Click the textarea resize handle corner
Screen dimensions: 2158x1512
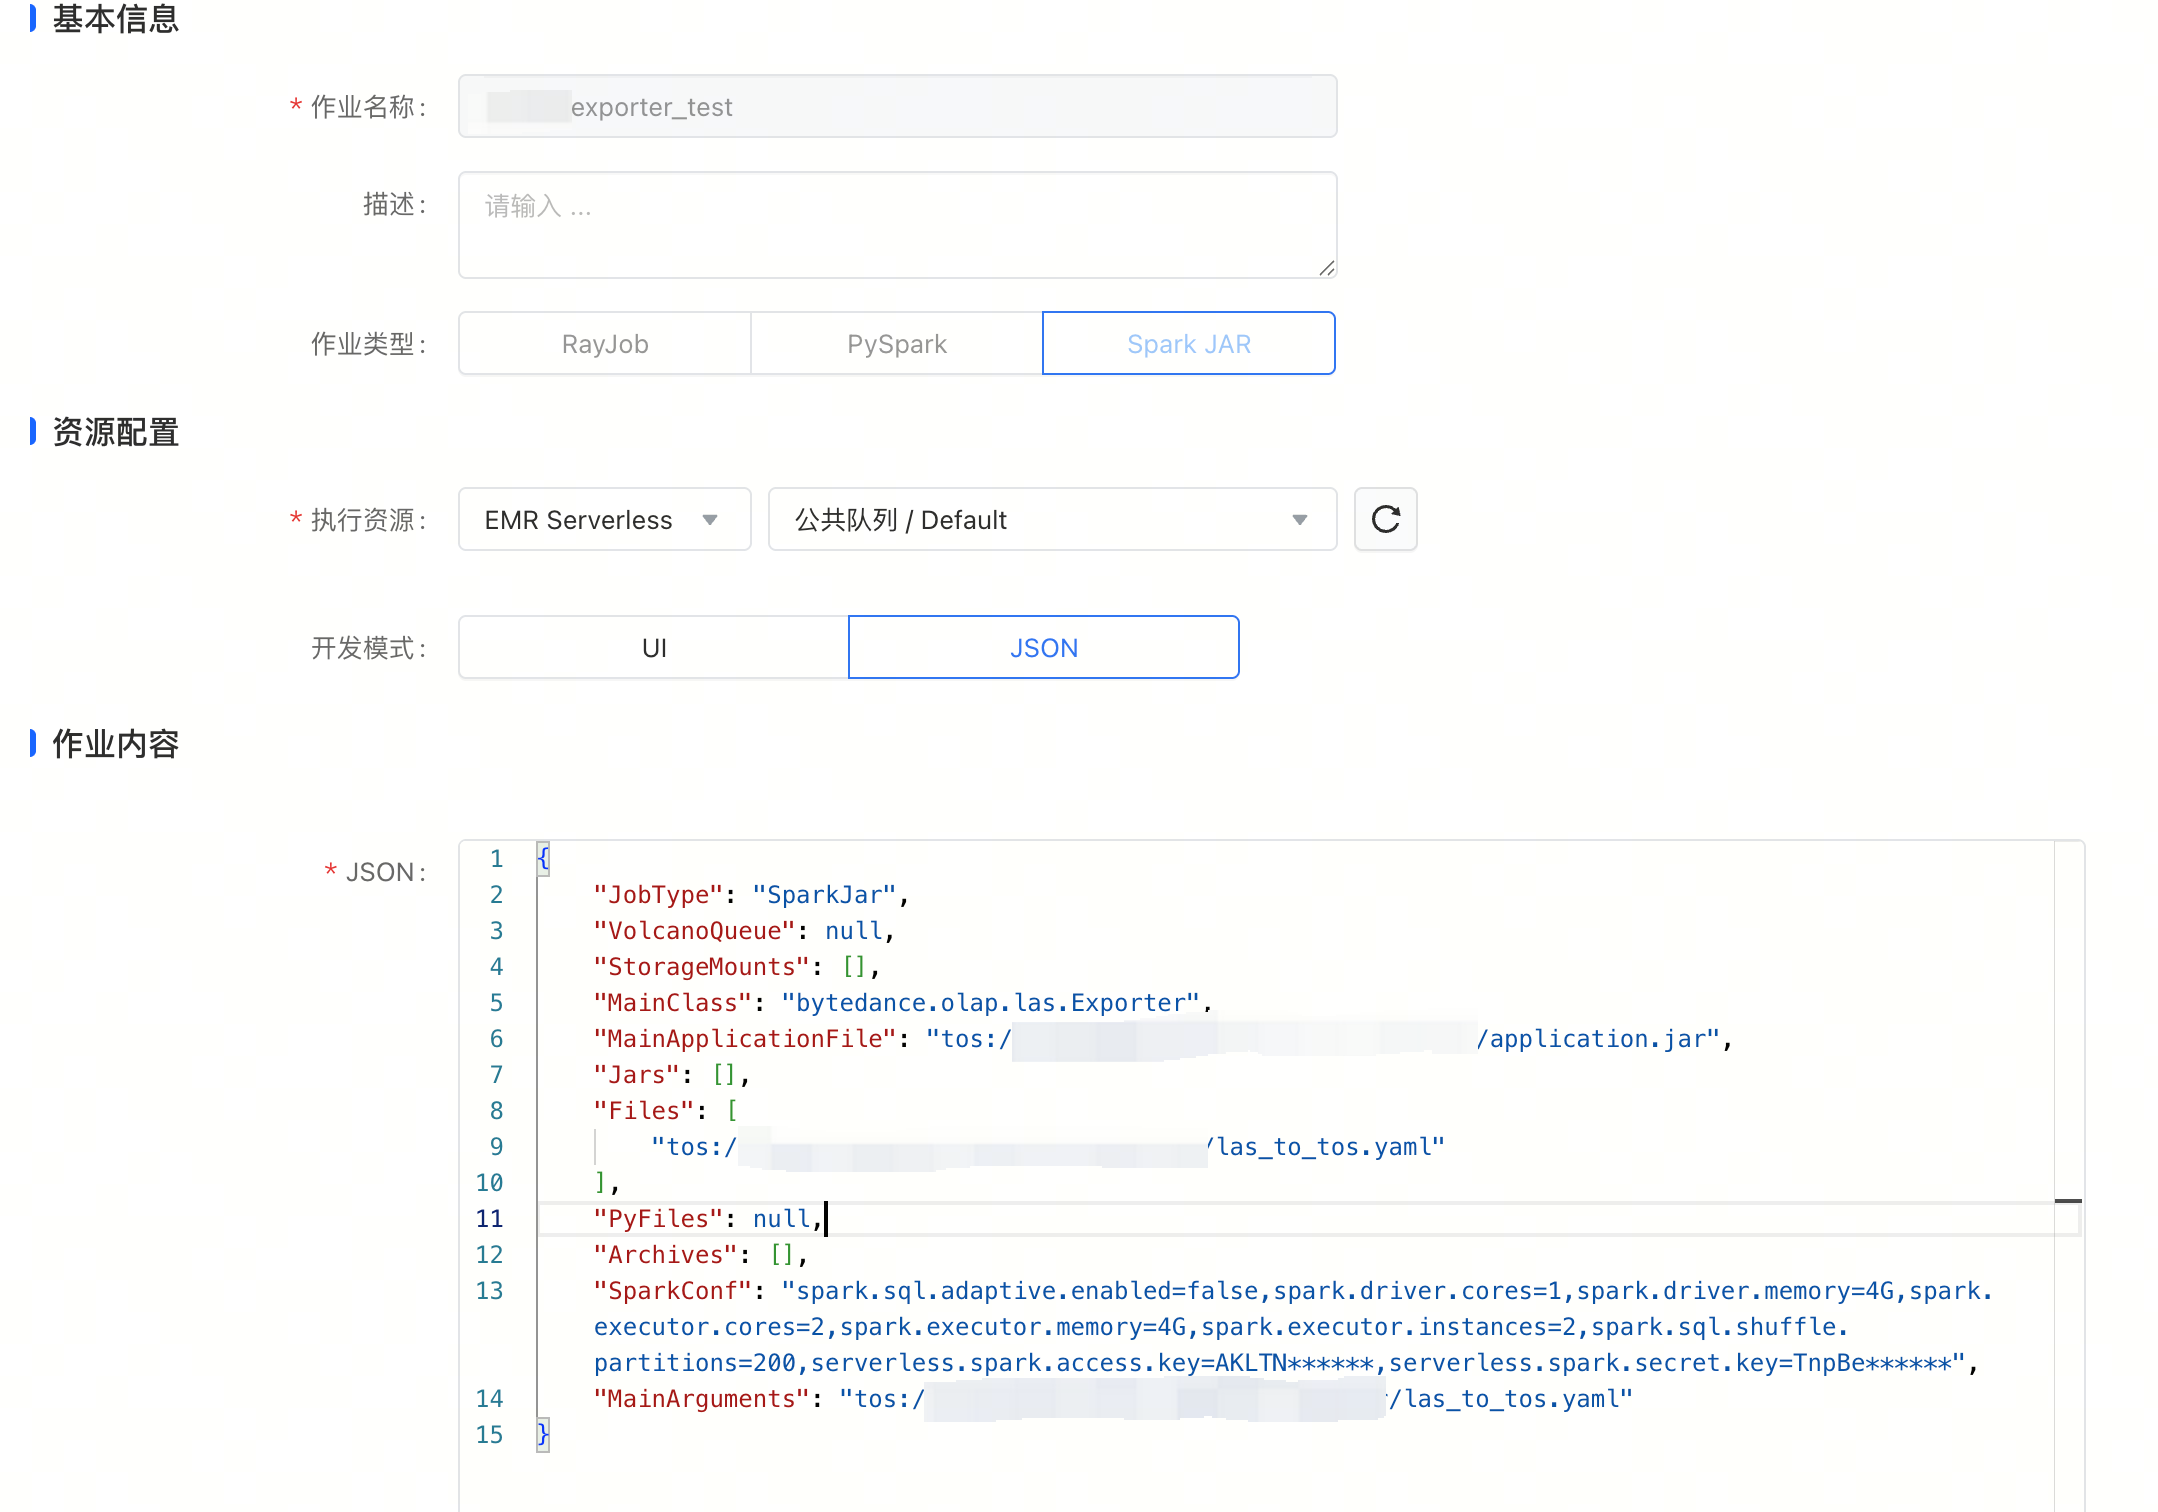1327,268
